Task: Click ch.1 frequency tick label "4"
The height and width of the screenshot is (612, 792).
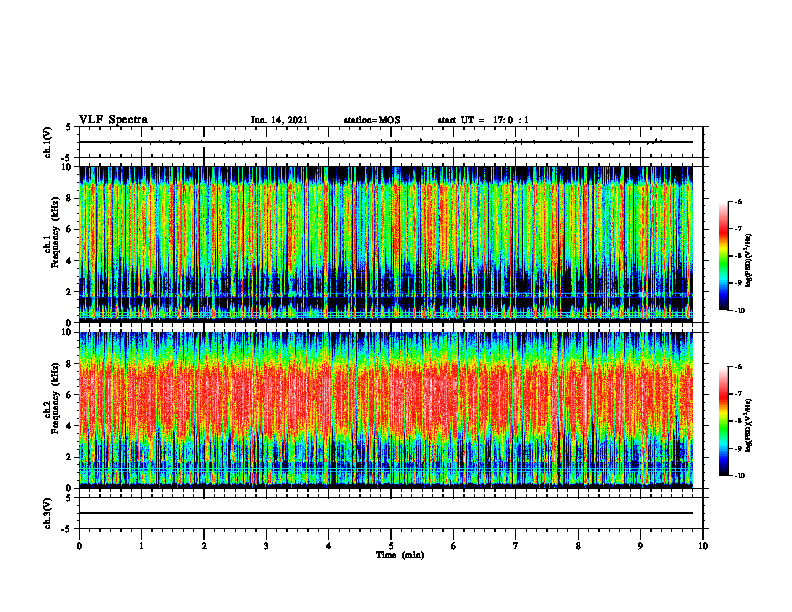Action: click(71, 261)
